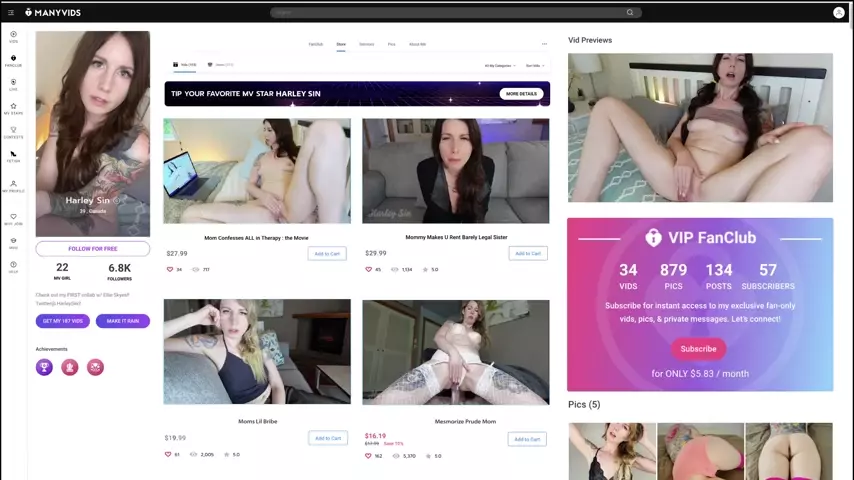854x480 pixels.
Task: Click the Help icon in the sidebar
Action: 13,267
